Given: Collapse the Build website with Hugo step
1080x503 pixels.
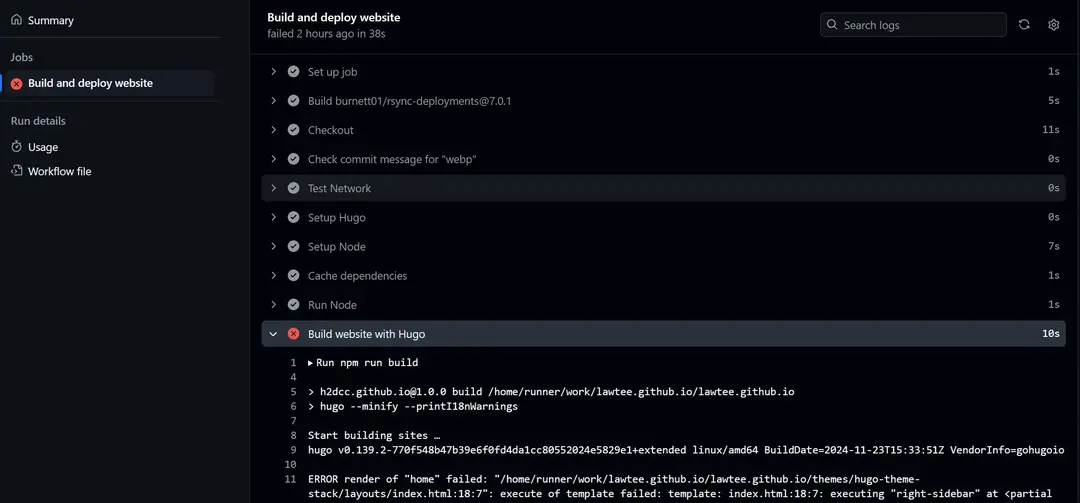Looking at the screenshot, I should click(274, 334).
